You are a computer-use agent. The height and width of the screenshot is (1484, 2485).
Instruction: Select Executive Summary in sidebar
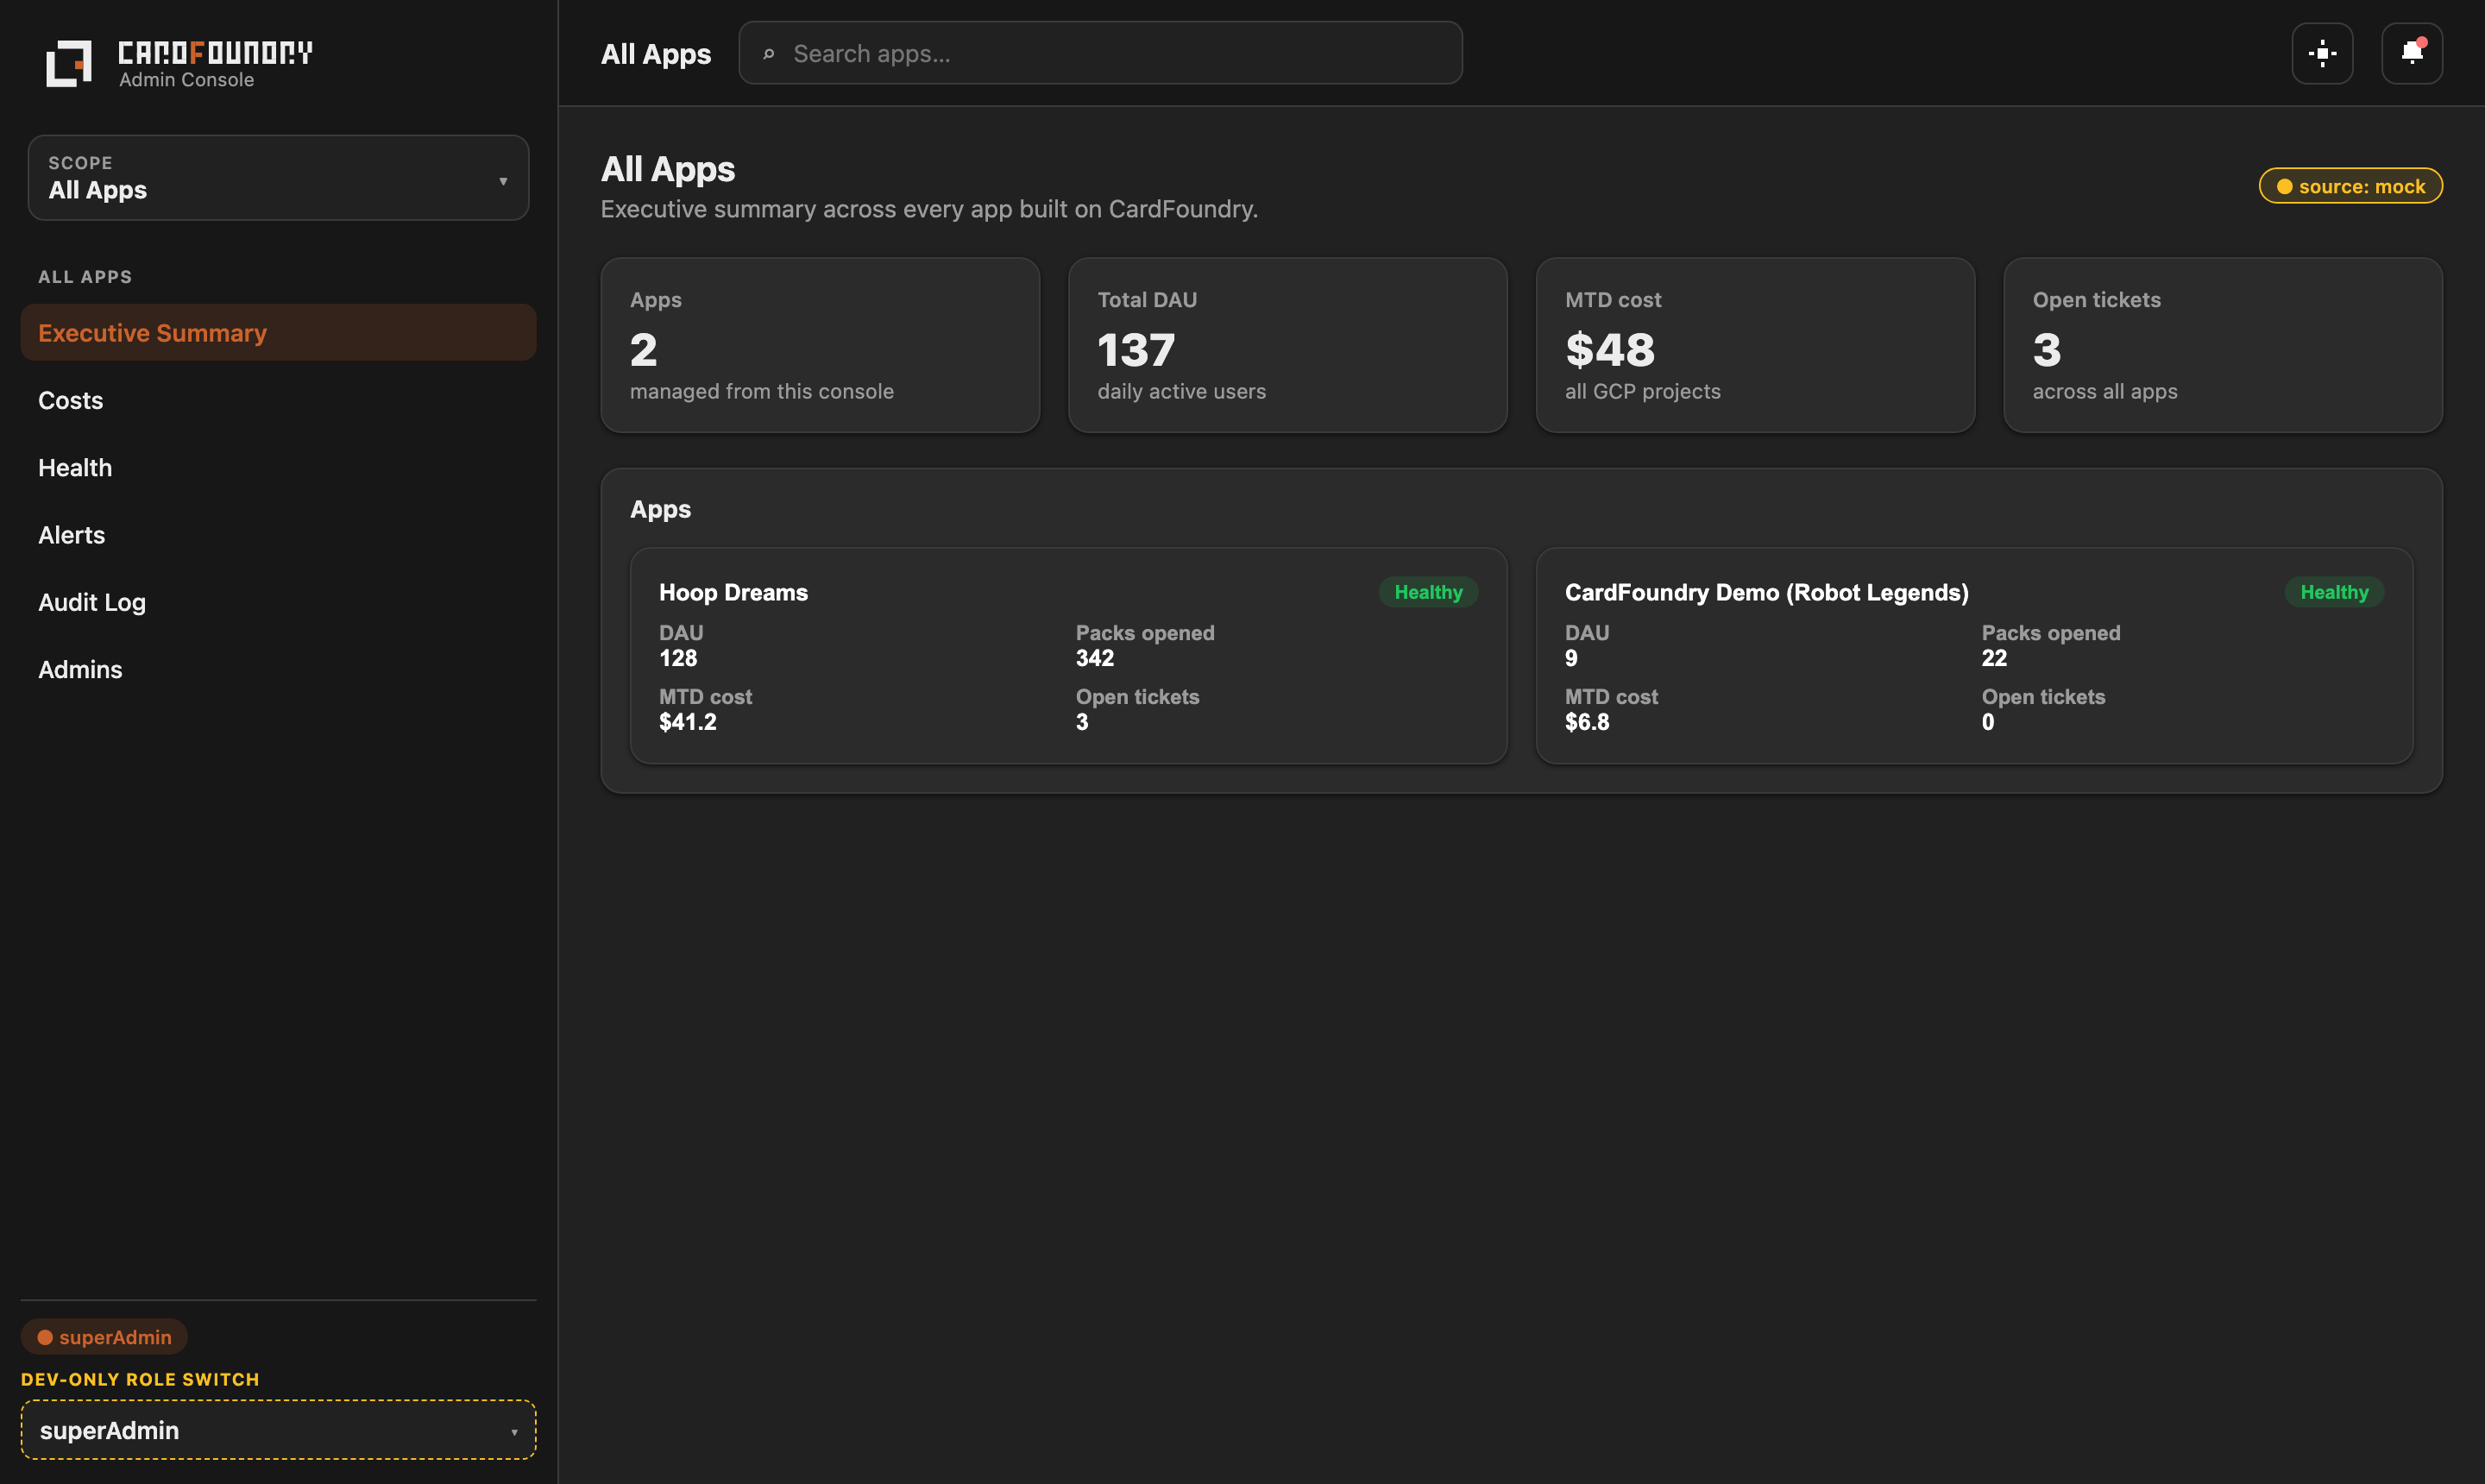278,332
